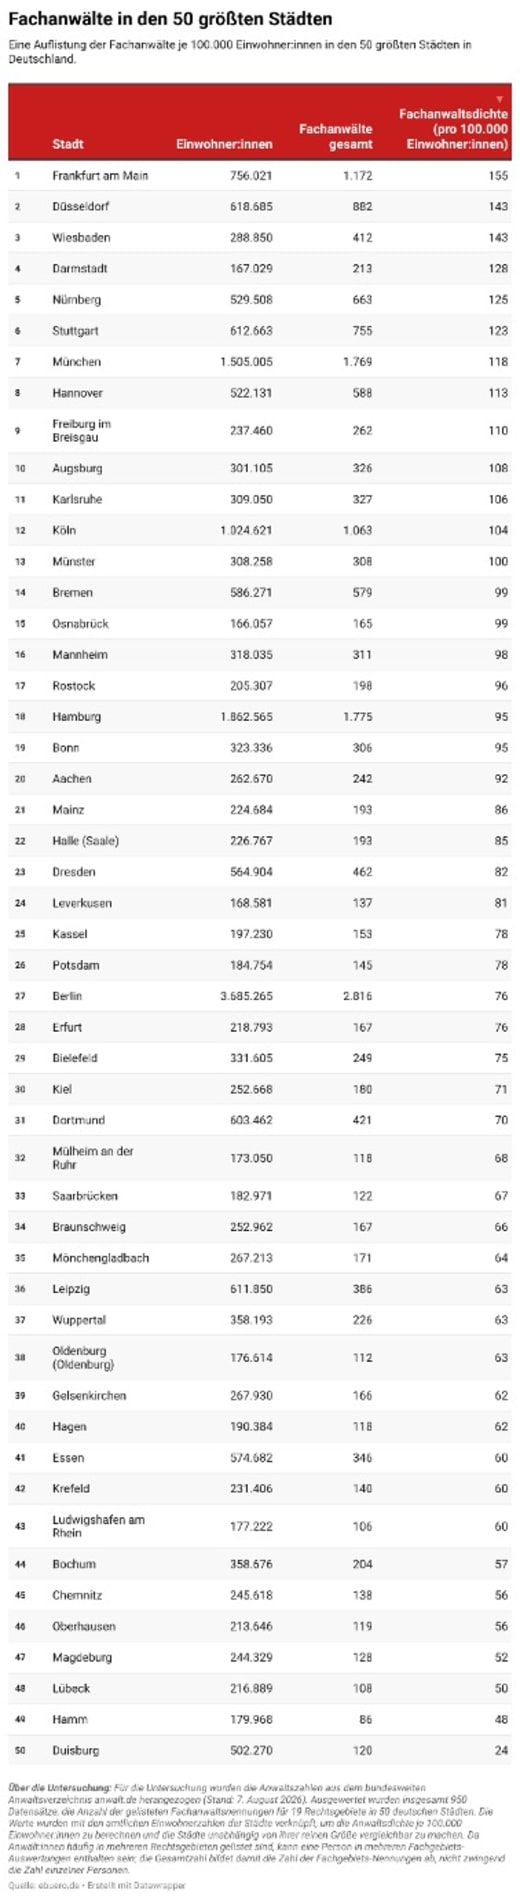520x1901 pixels.
Task: Open the abuero.de source link
Action: [53, 1885]
